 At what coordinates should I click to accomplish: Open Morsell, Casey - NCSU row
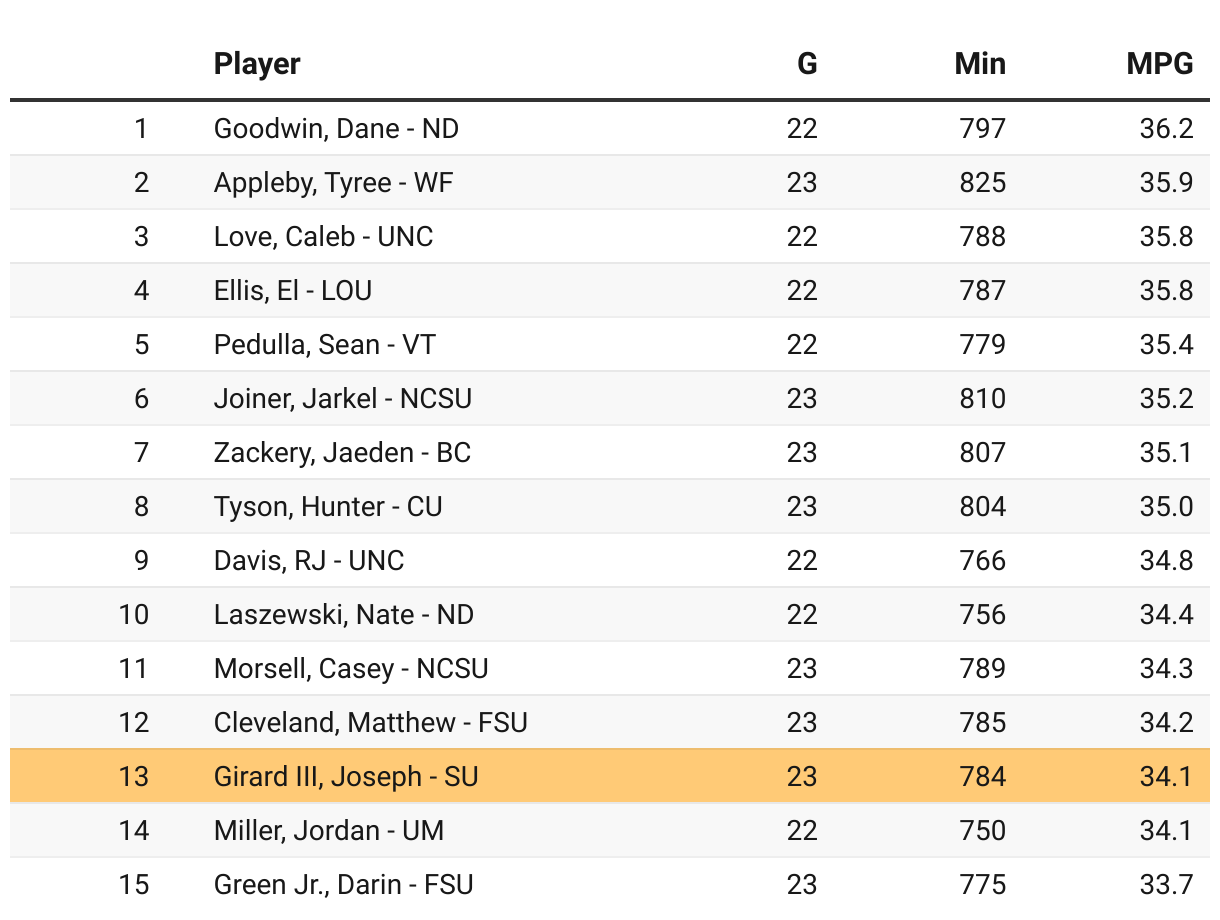610,668
